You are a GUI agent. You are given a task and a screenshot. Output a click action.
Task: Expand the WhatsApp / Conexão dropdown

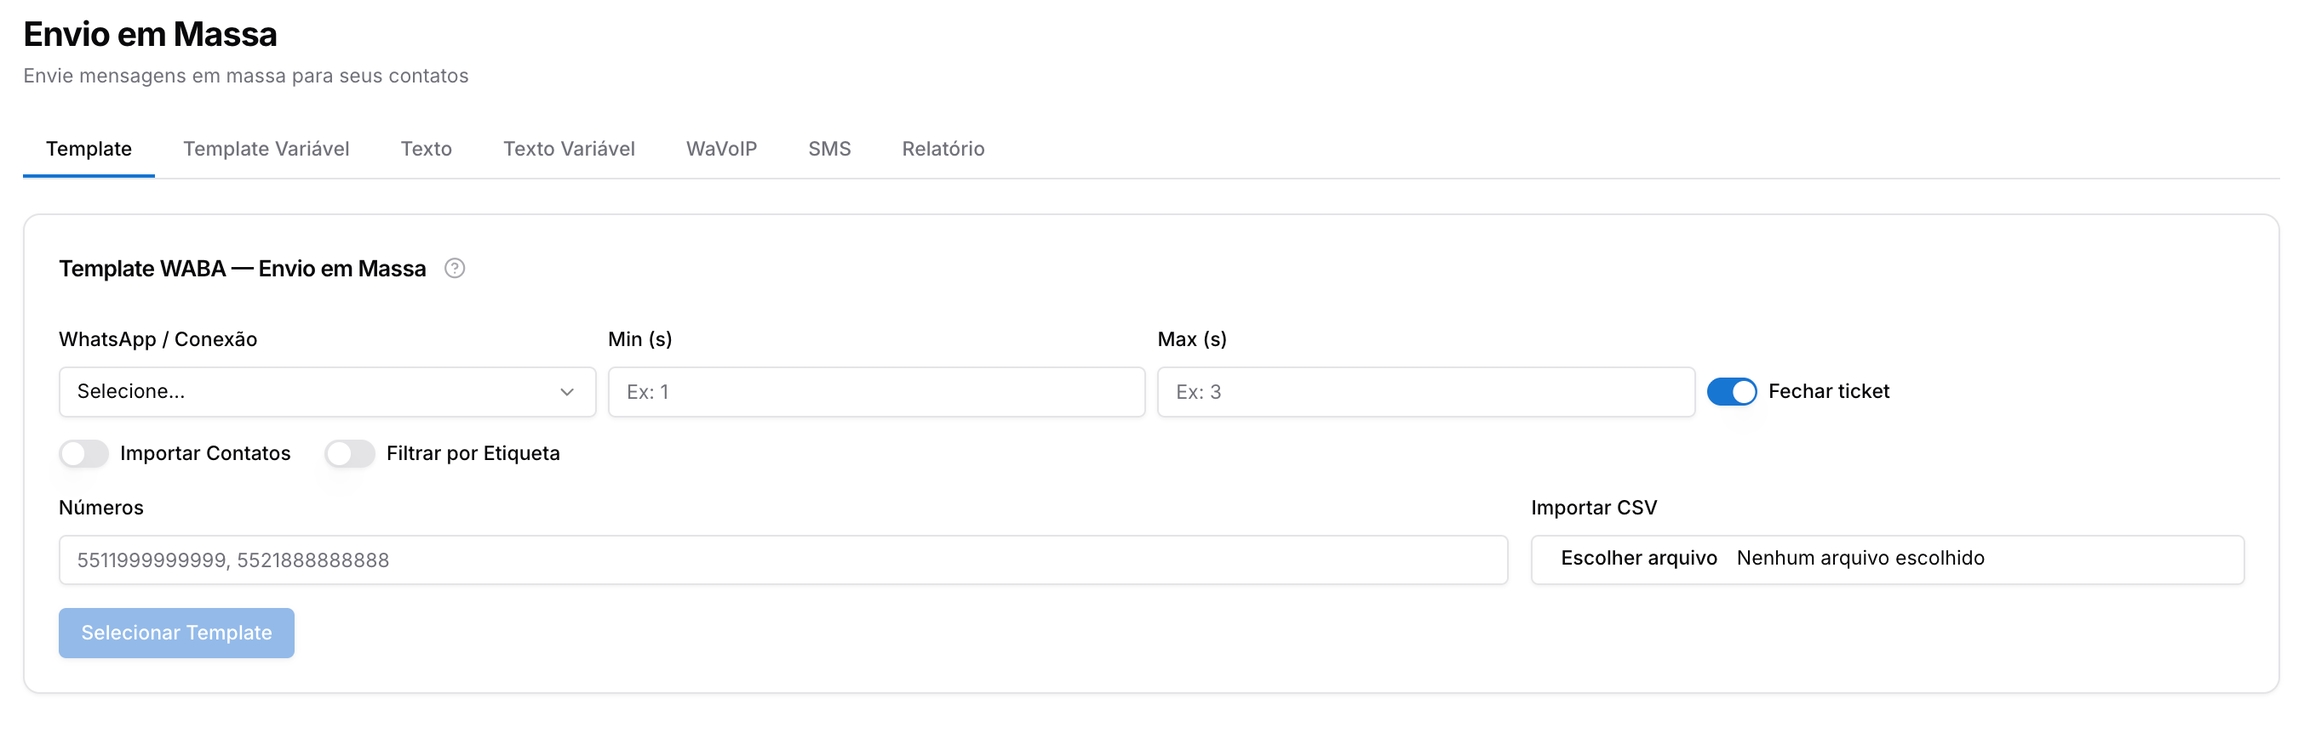(327, 392)
